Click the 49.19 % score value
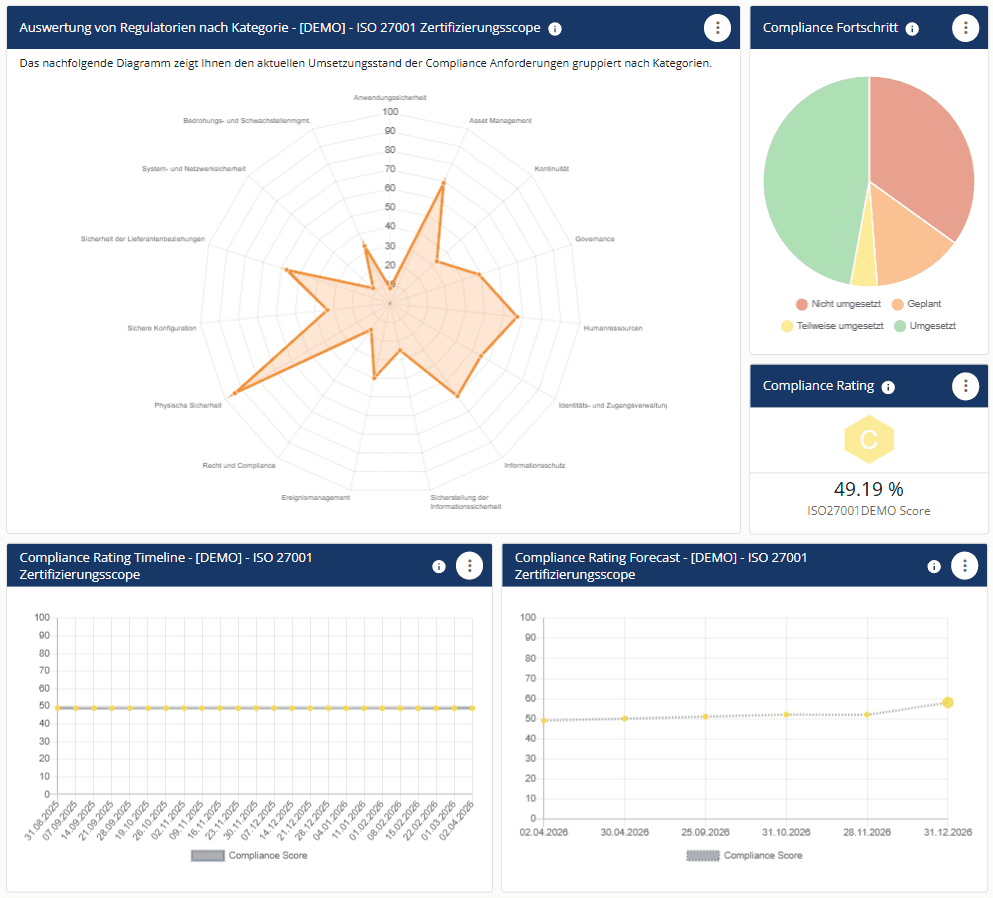This screenshot has height=898, width=993. (868, 489)
